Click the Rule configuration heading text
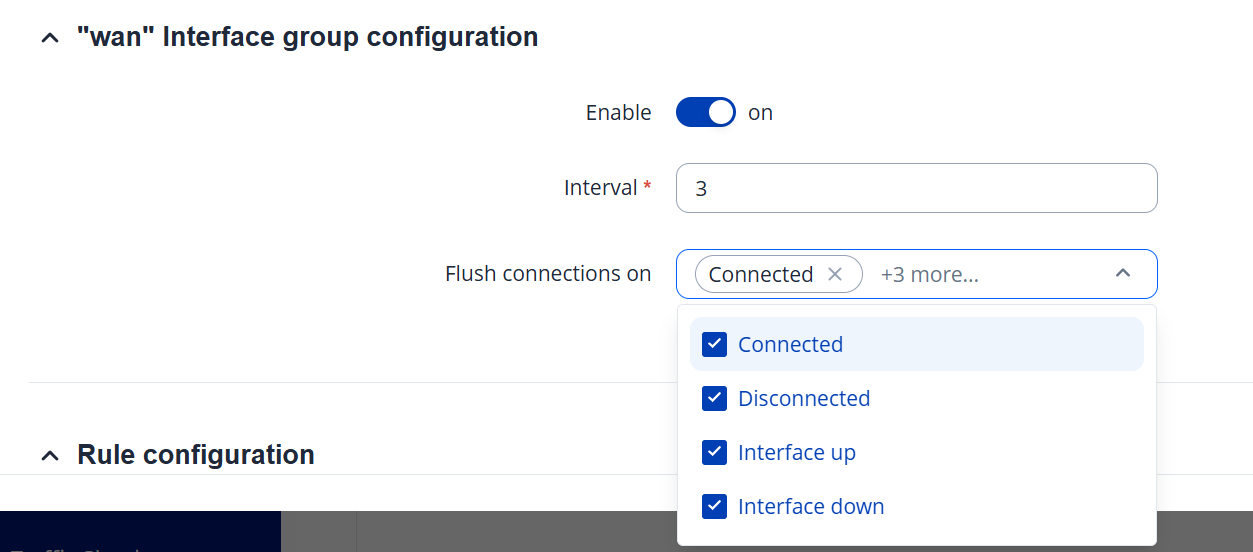This screenshot has height=552, width=1253. tap(195, 455)
